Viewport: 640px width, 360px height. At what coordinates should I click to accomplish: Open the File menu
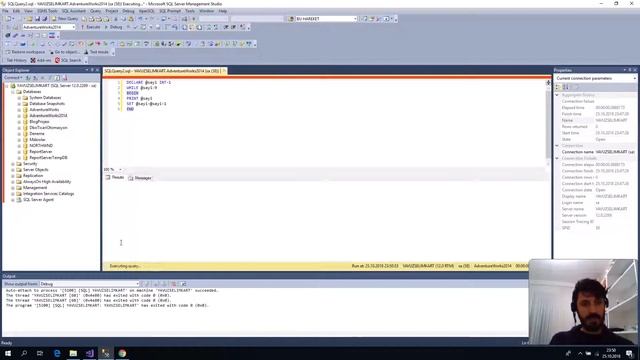coord(5,11)
